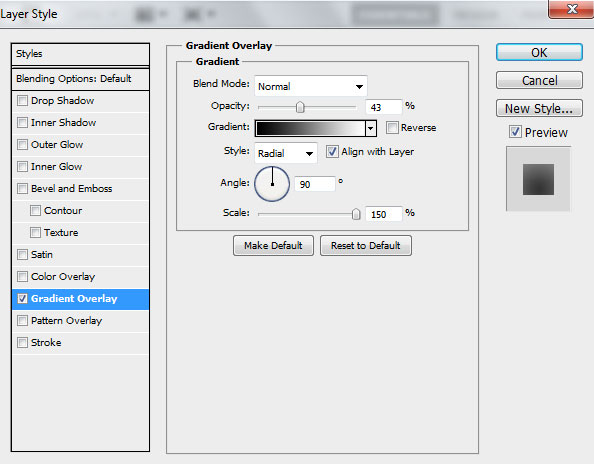594x464 pixels.
Task: Open the gradient picker dropdown arrow
Action: point(371,129)
